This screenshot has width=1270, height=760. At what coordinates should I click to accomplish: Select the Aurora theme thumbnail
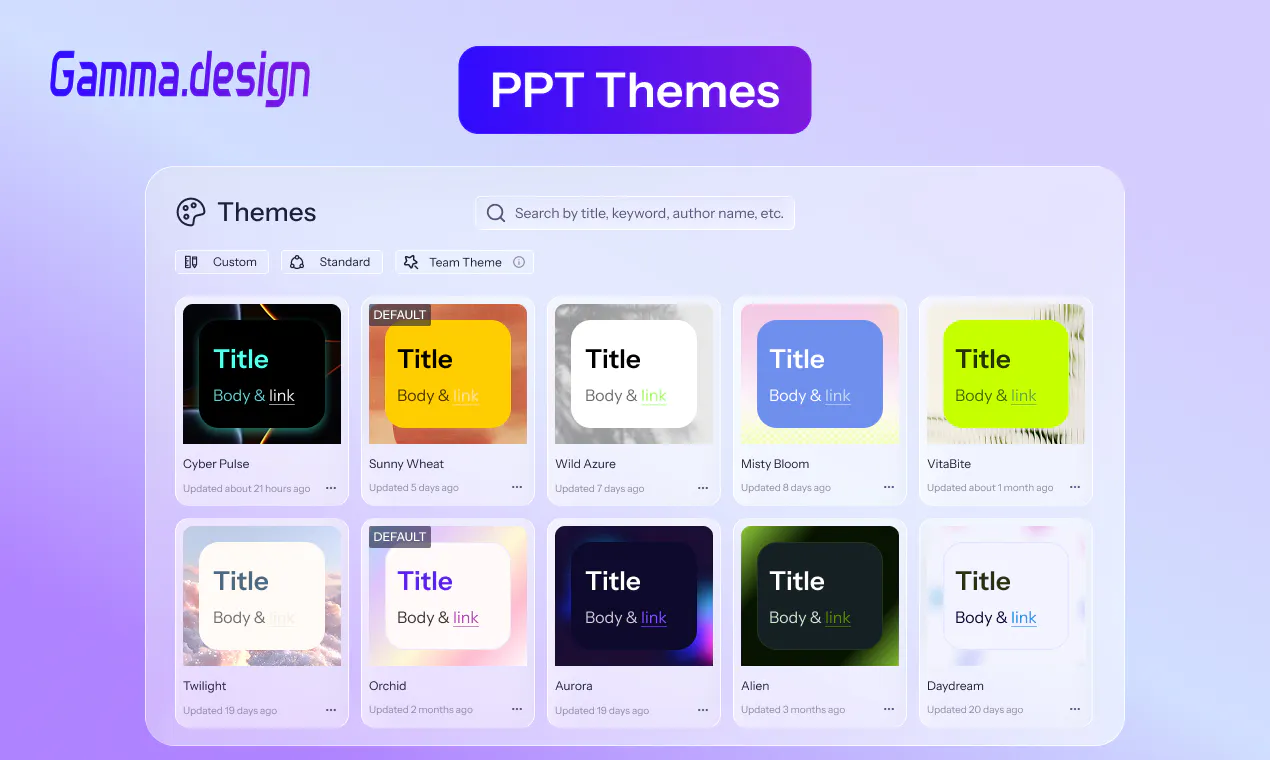point(634,596)
